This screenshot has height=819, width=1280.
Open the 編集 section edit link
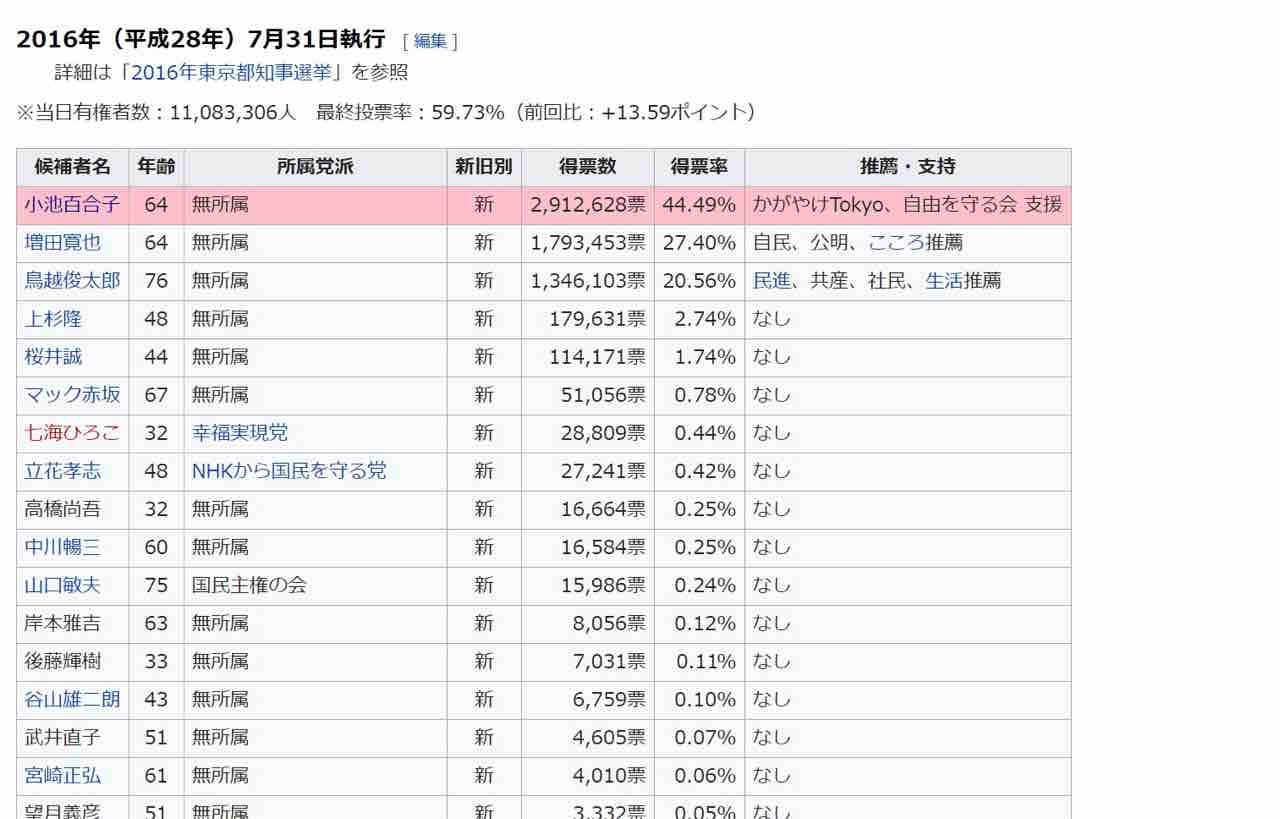(x=430, y=41)
